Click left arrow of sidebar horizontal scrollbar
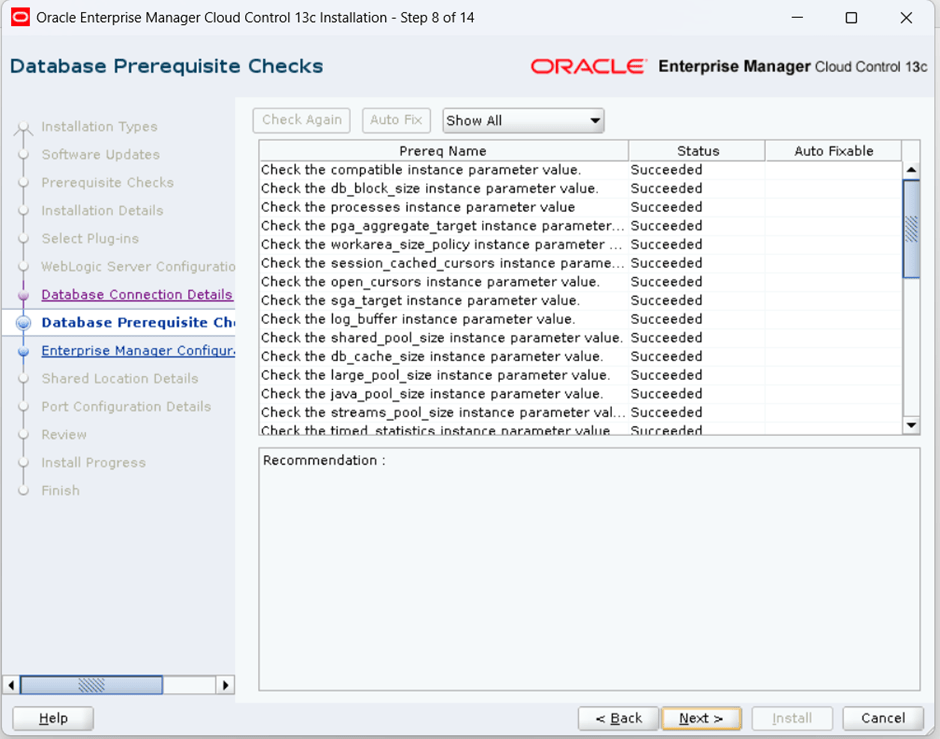The image size is (940, 739). click(12, 685)
